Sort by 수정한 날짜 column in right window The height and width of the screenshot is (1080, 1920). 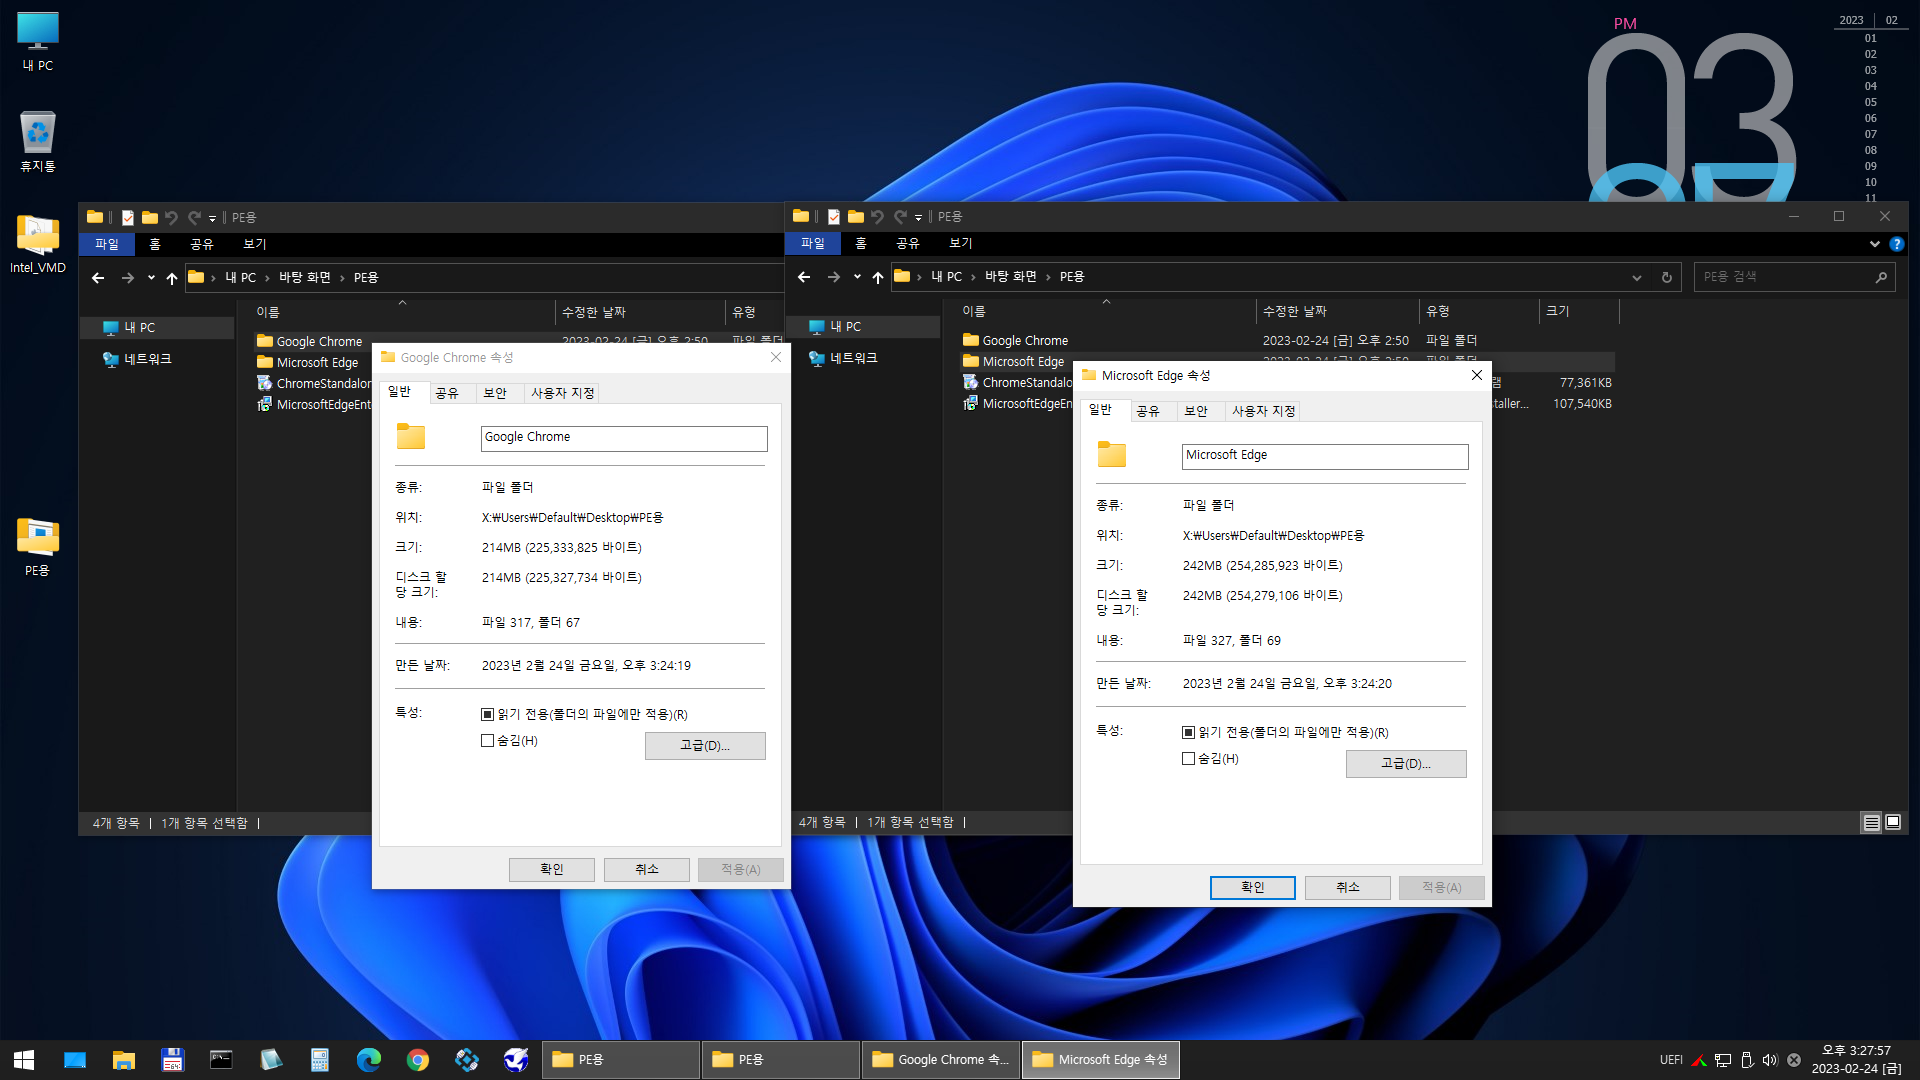tap(1337, 312)
